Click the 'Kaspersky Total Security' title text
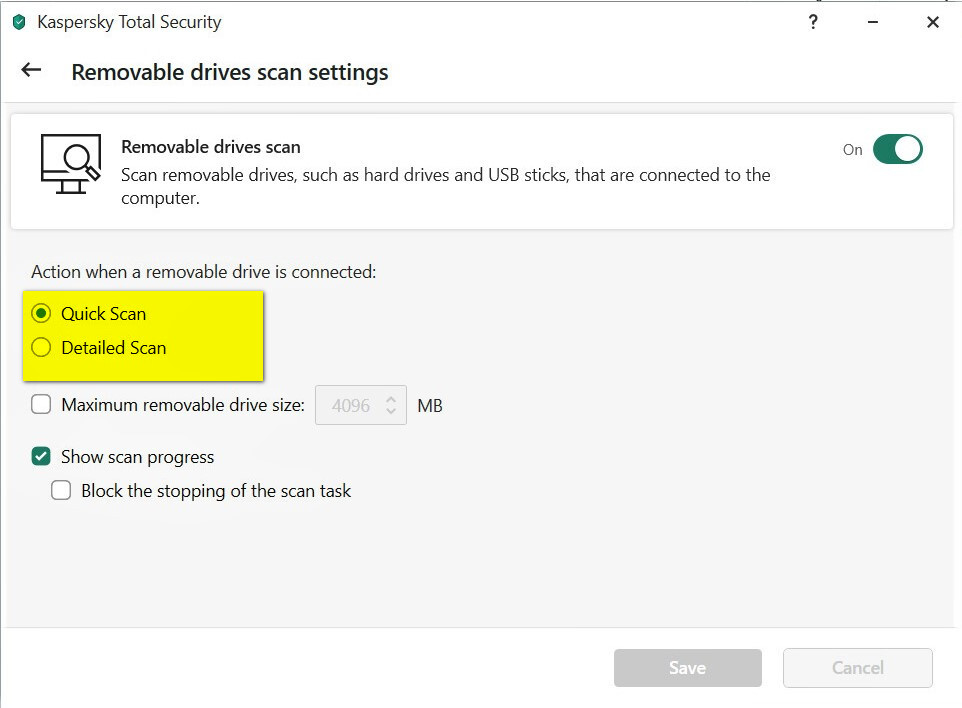Screen dimensions: 962x708 [x=129, y=22]
